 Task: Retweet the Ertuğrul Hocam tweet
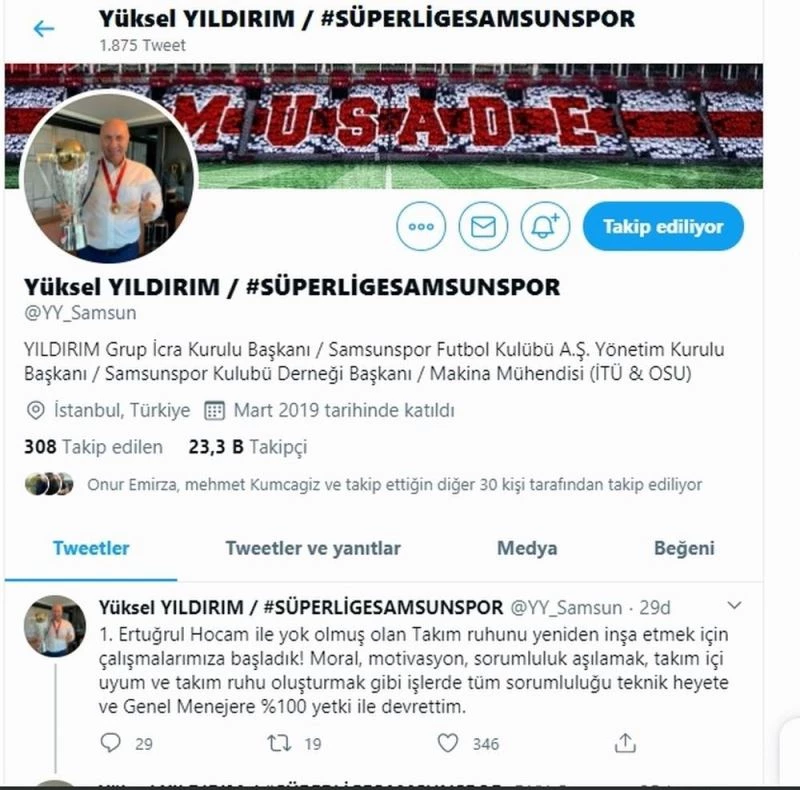click(x=280, y=743)
